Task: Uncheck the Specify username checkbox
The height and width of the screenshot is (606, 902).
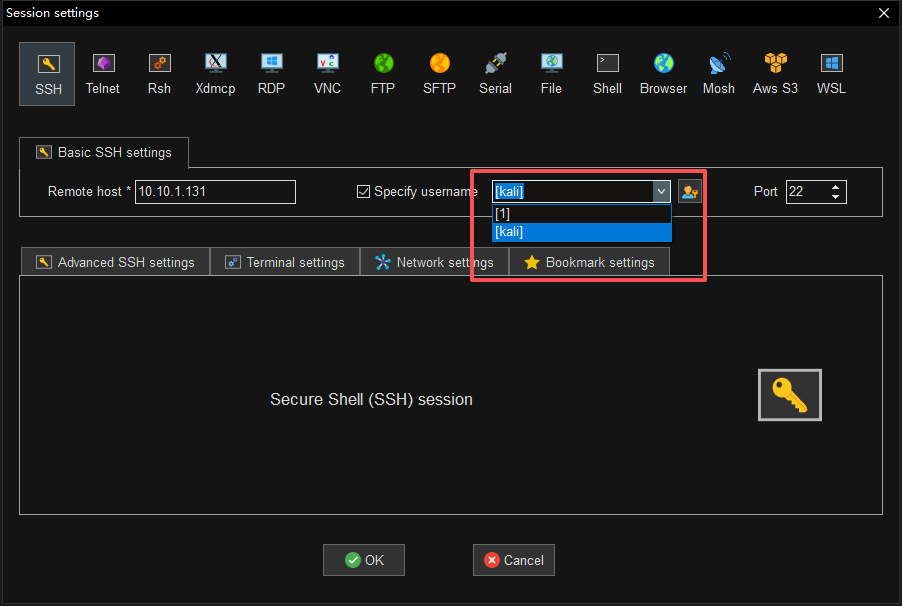Action: click(364, 192)
